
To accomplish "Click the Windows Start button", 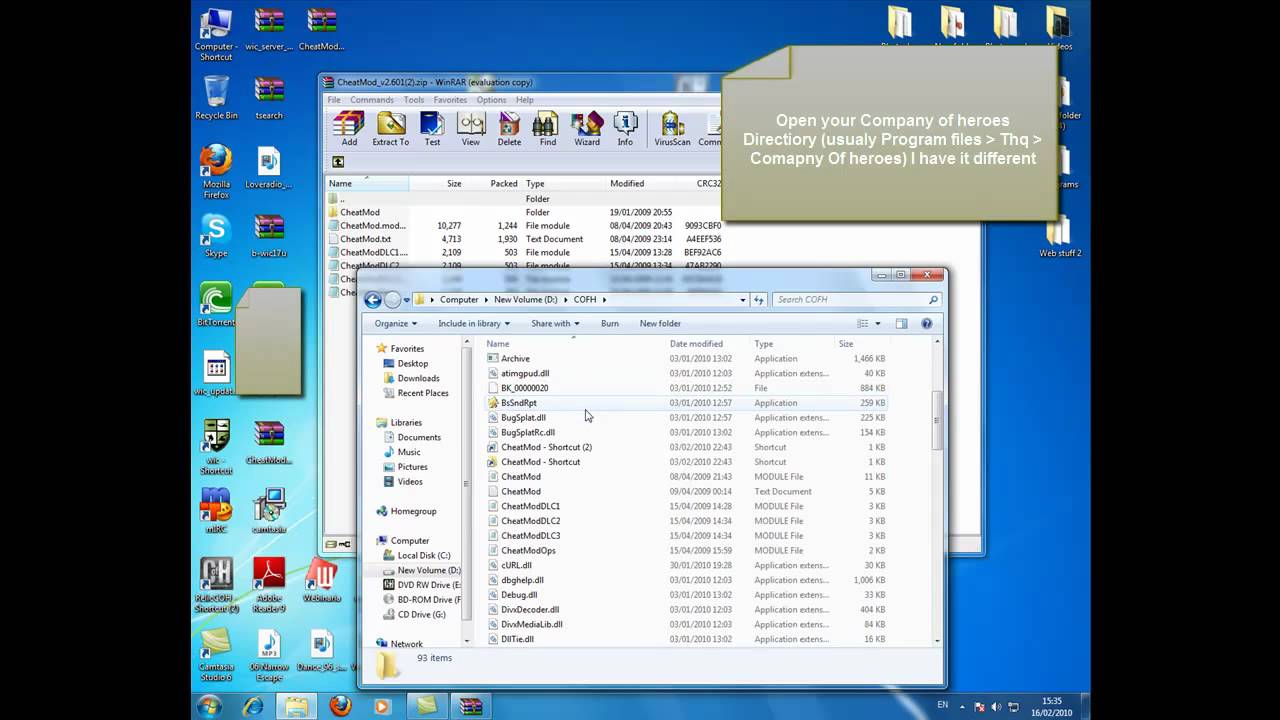I will [210, 706].
